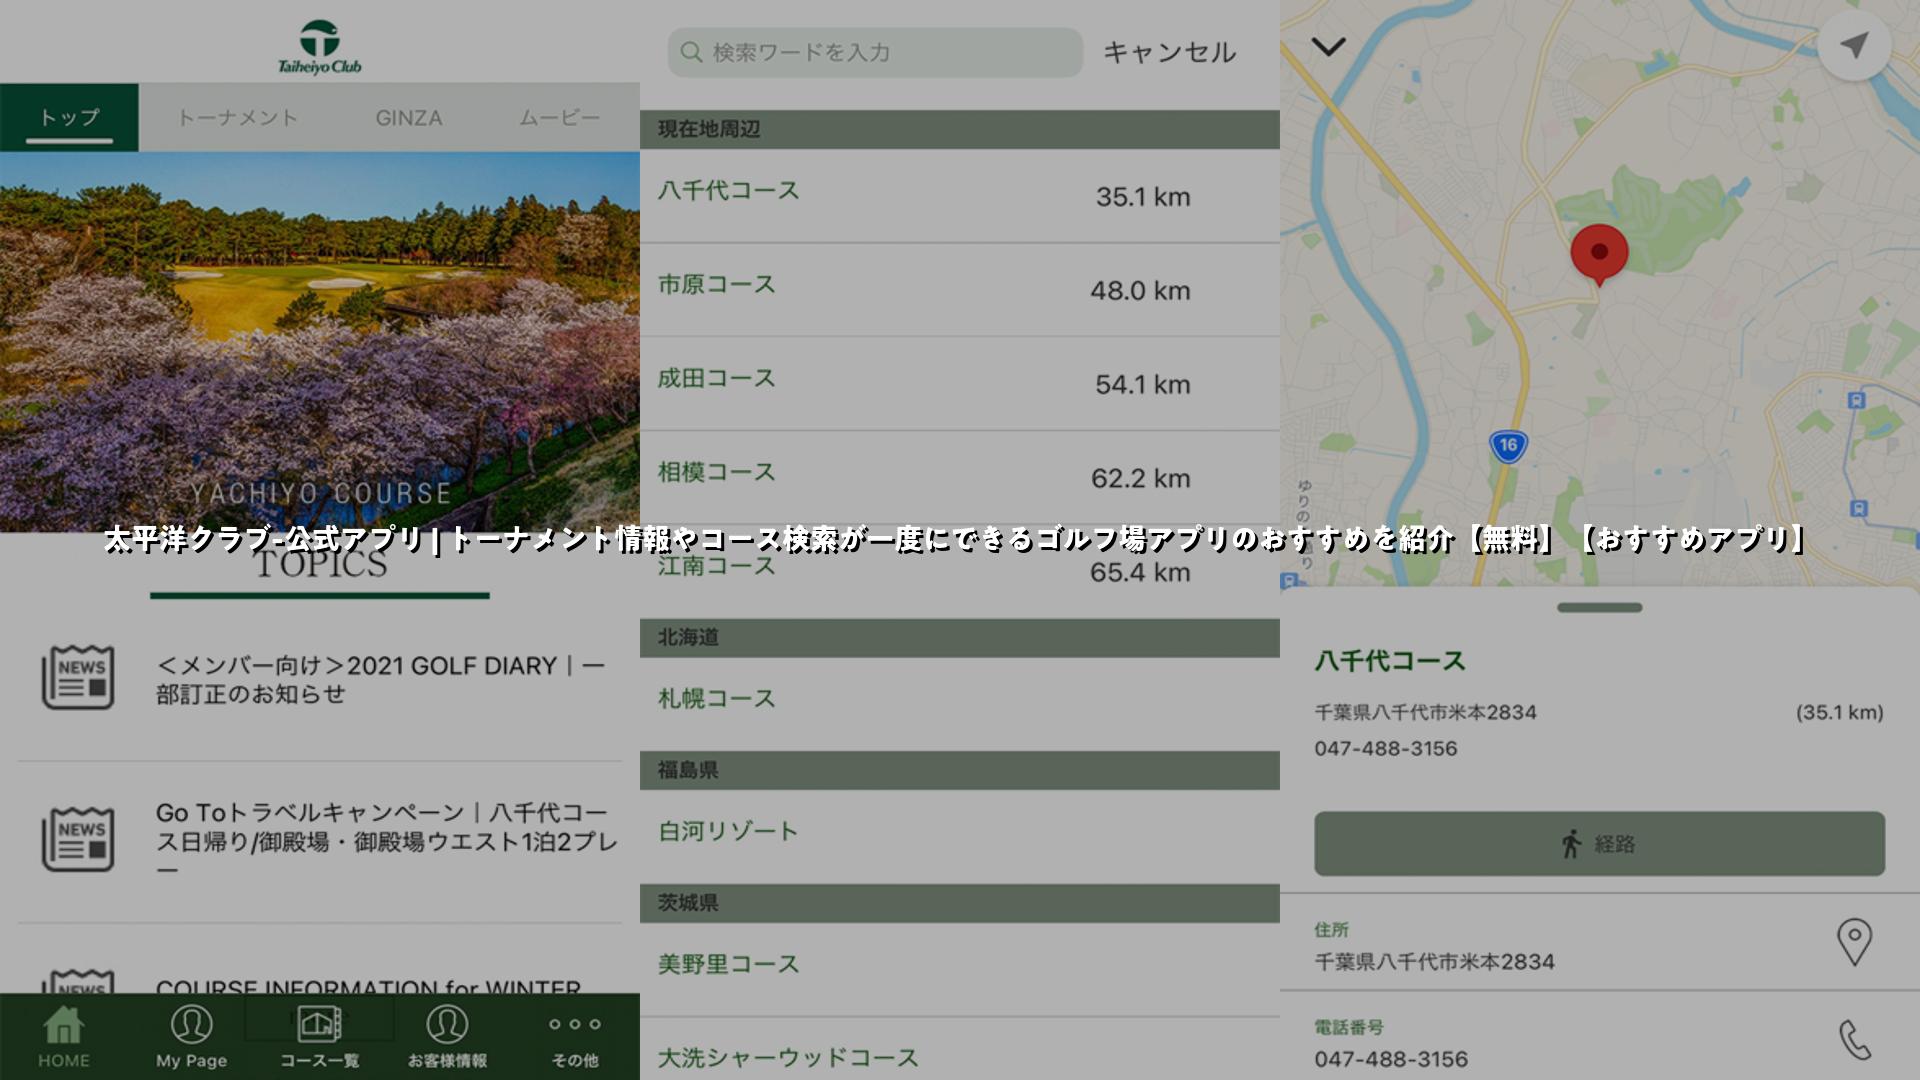Open Go To トラベルキャンペーン news item
Screen dimensions: 1920x1080
[320, 841]
